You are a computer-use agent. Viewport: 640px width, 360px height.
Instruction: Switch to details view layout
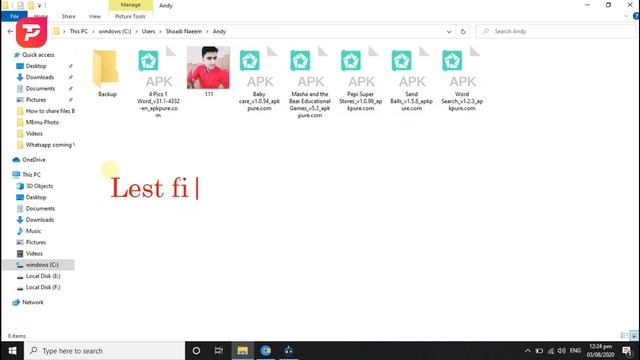(x=624, y=336)
